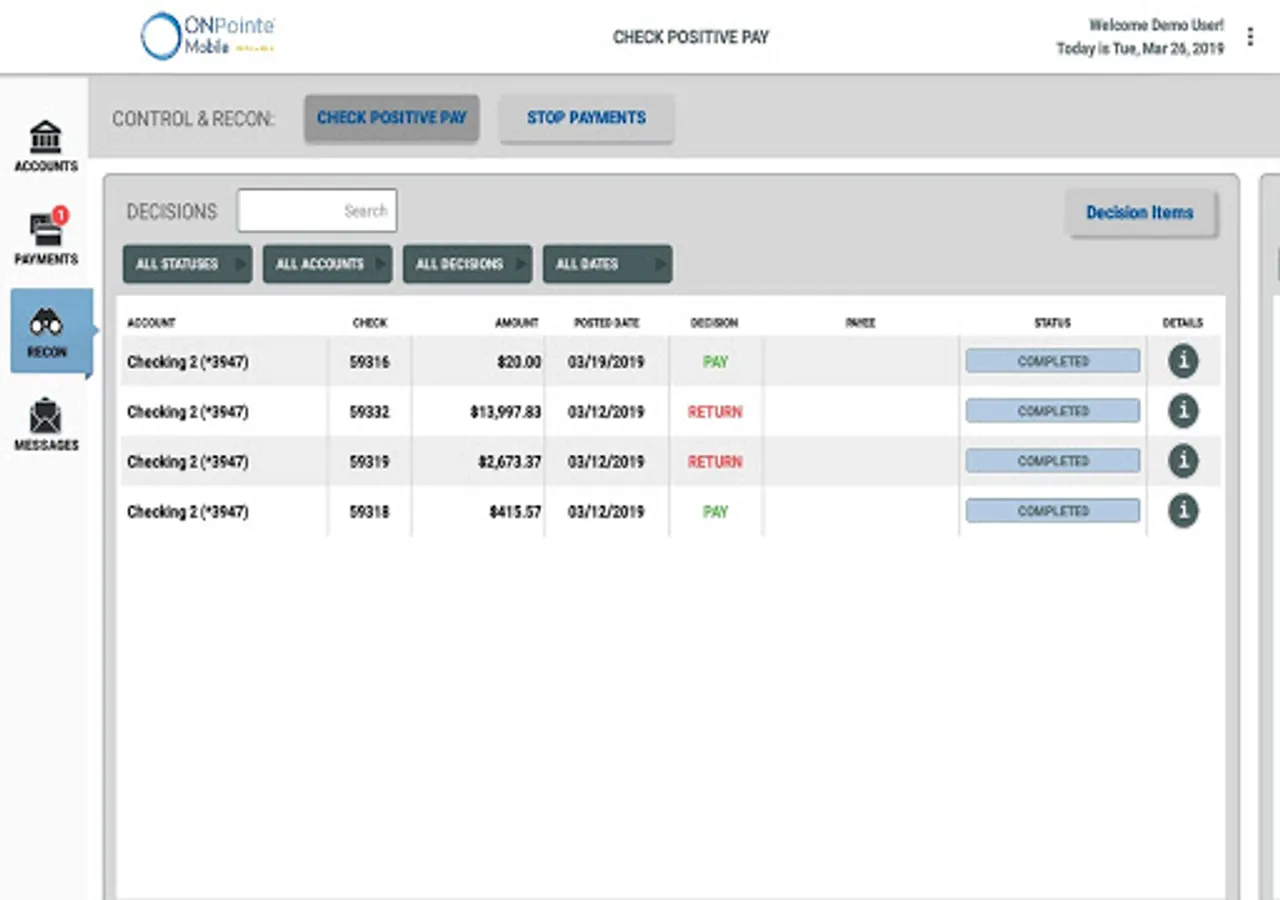The height and width of the screenshot is (900, 1280).
Task: Click PAY decision for check 59316
Action: (715, 362)
